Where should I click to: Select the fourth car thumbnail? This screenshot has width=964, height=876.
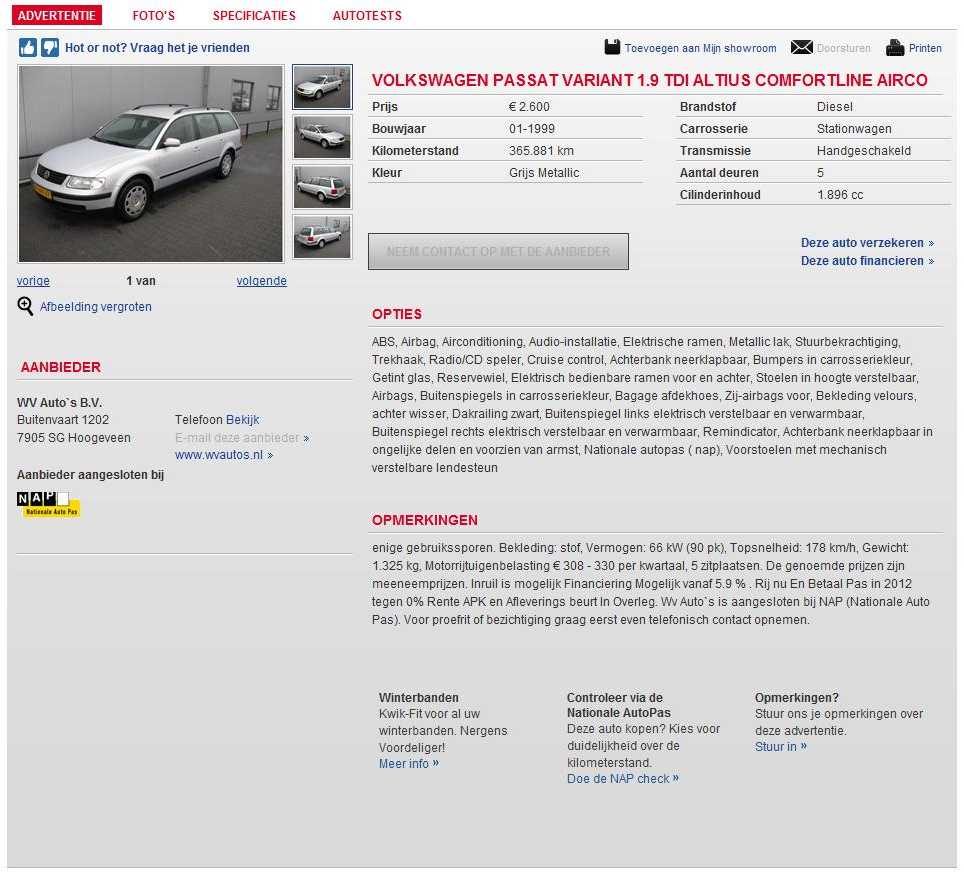[322, 237]
